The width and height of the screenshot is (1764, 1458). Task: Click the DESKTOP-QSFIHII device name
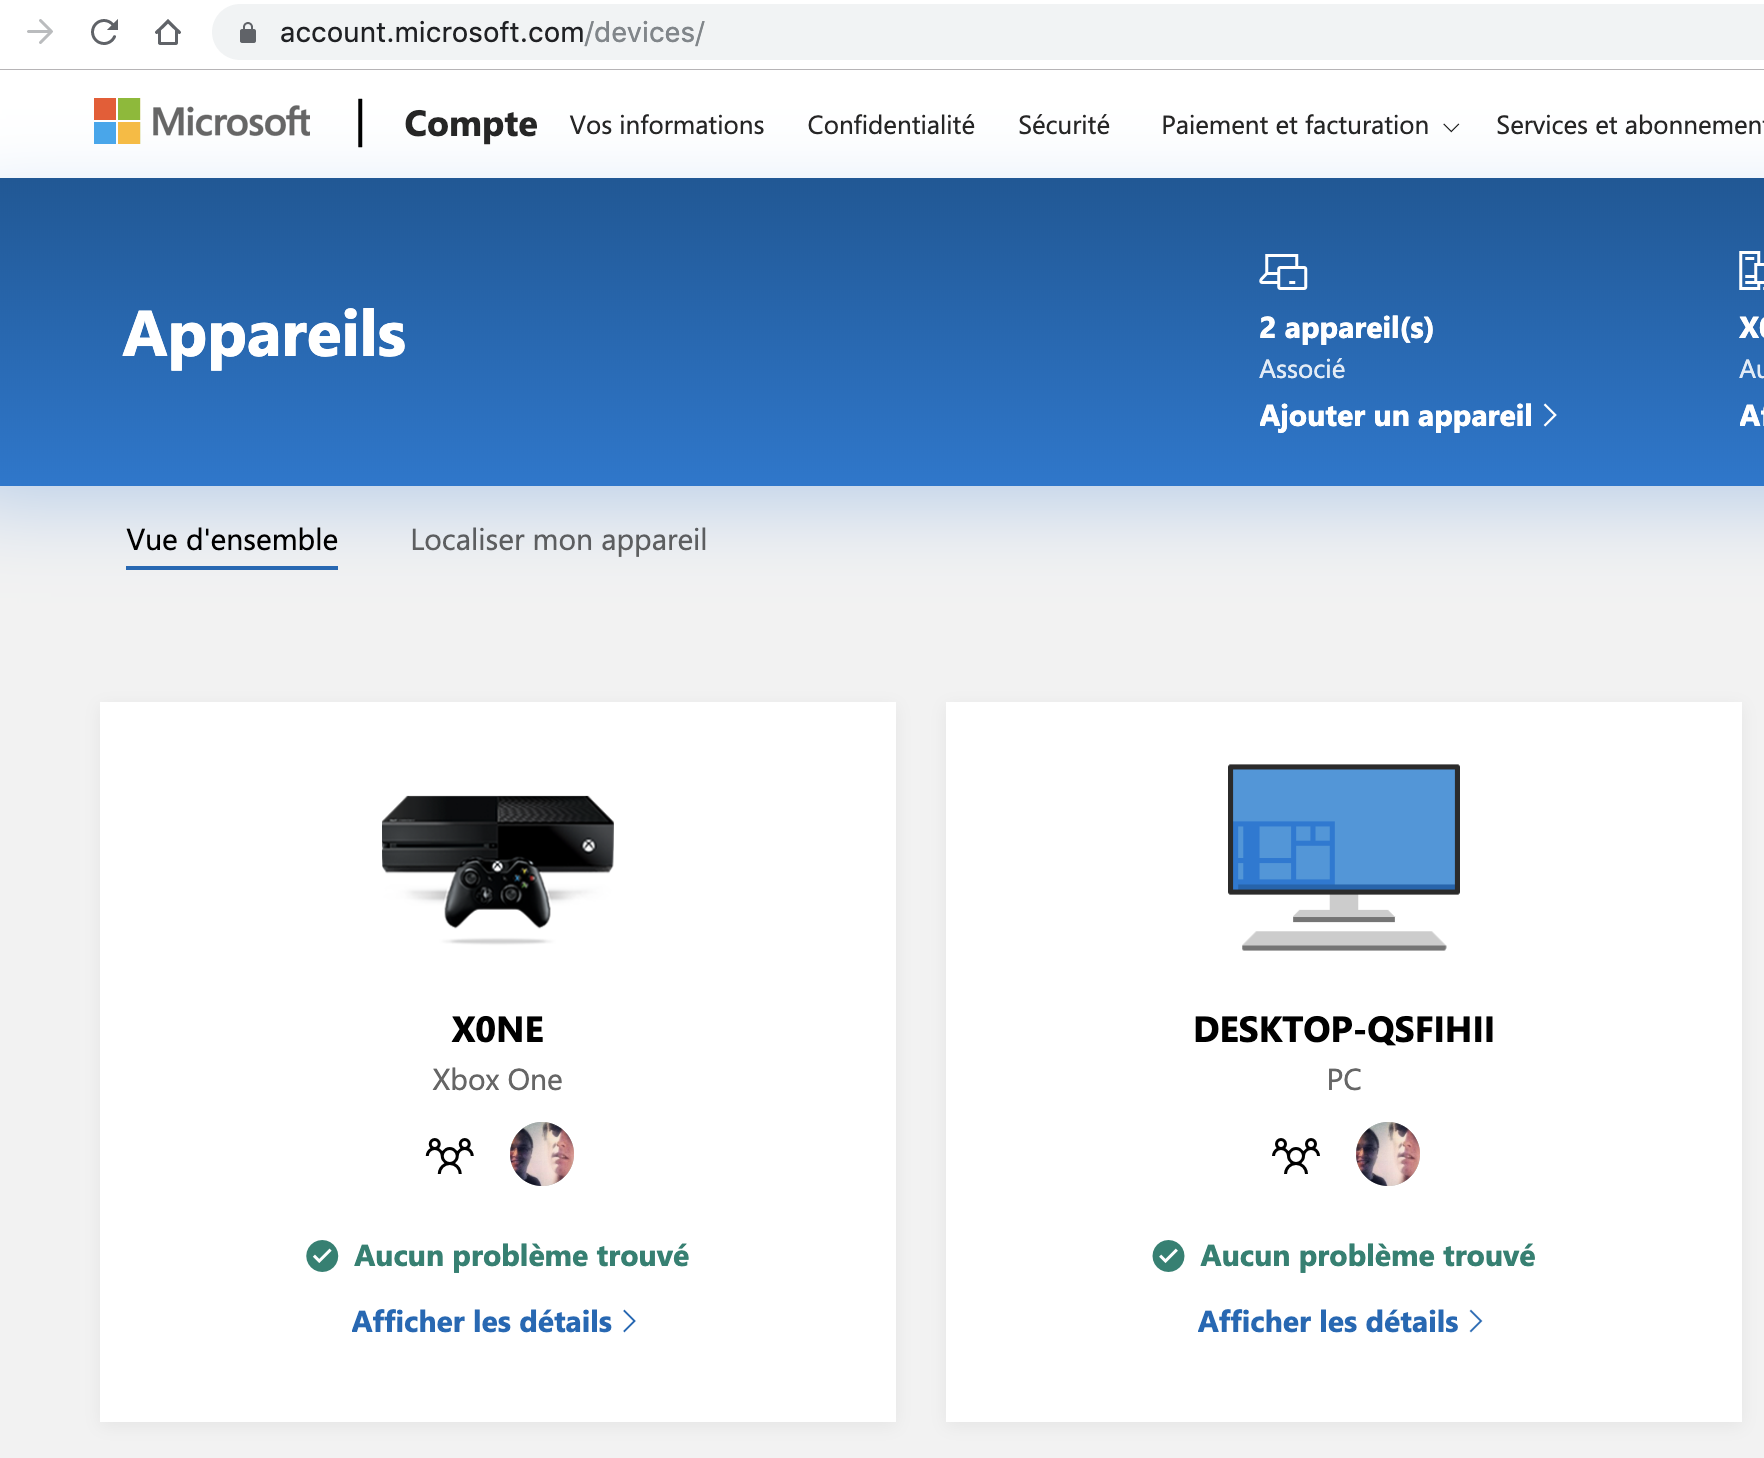tap(1344, 1029)
